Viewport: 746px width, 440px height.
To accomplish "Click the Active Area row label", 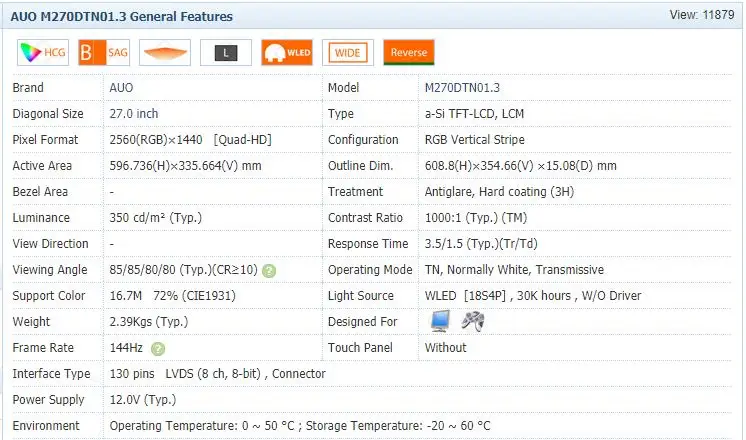I will (42, 166).
